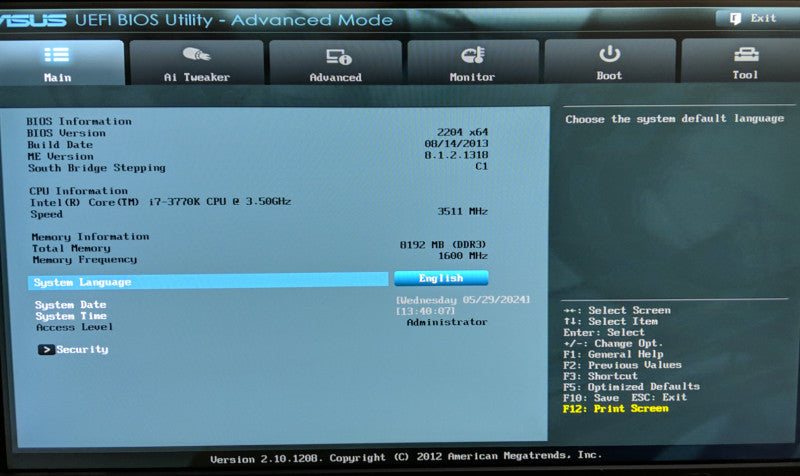Click the South Bridge Stepping label
Screen dimensions: 800x476
[97, 168]
